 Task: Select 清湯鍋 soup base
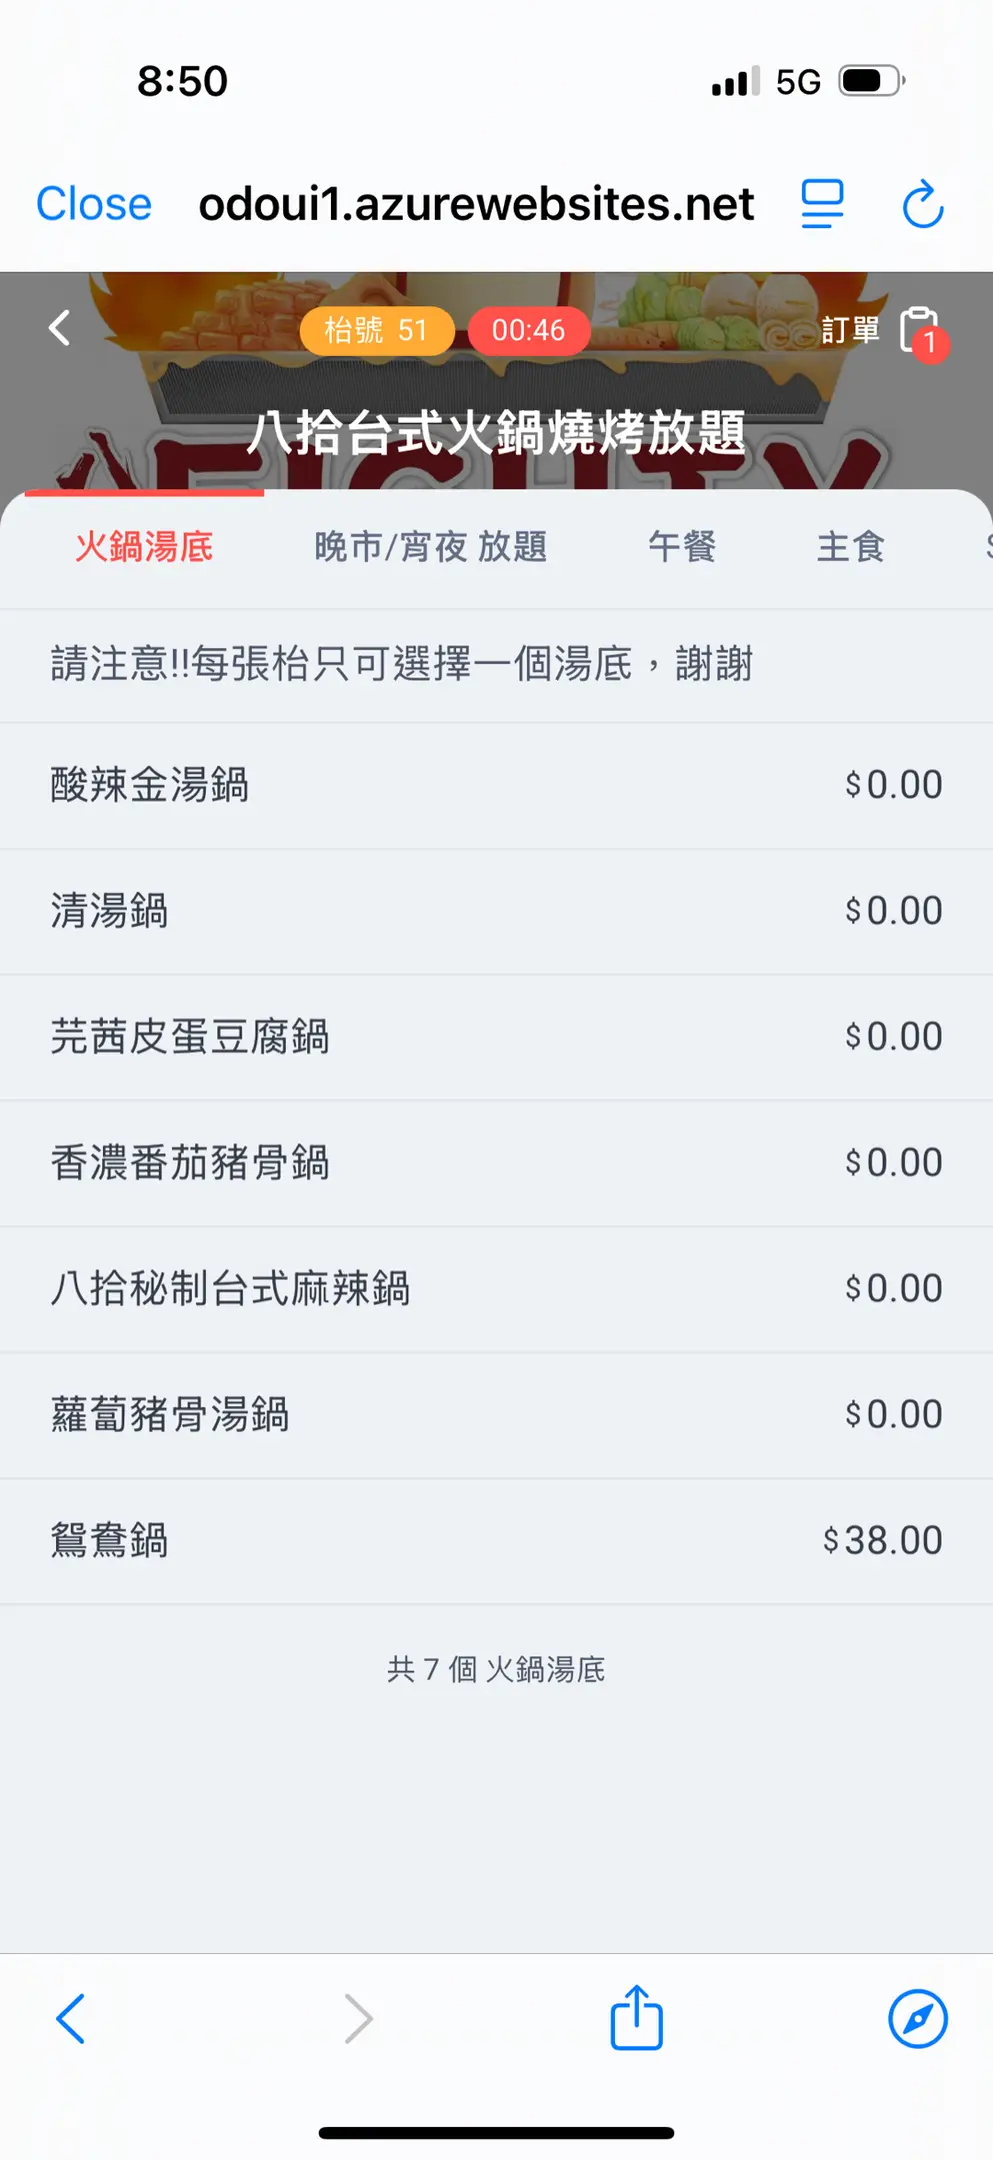tap(496, 911)
